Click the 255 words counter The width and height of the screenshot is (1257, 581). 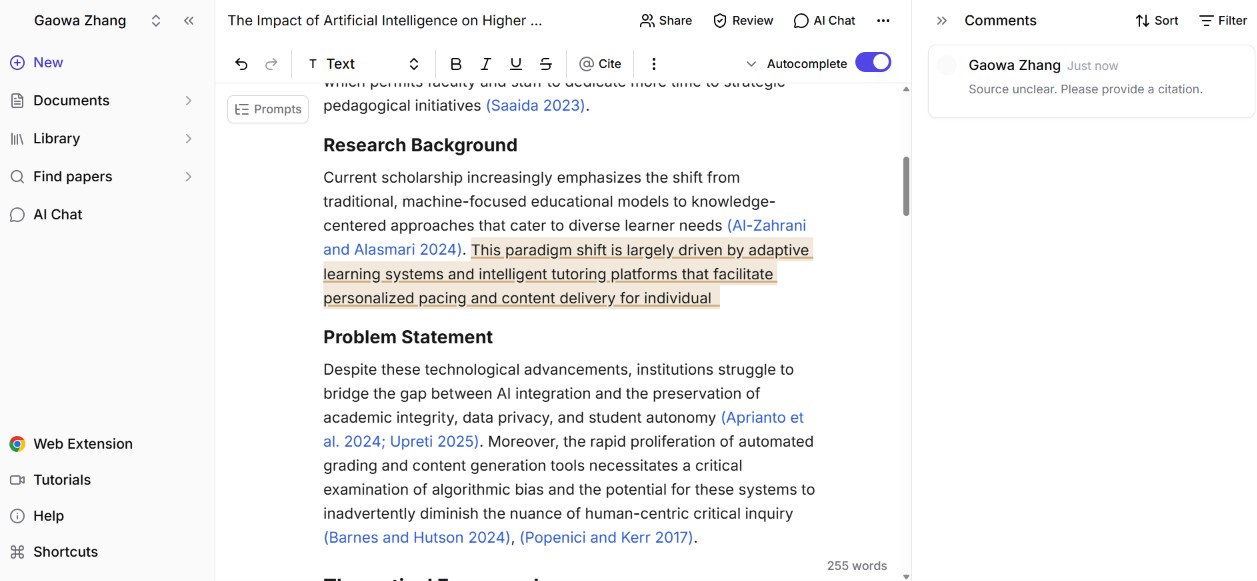pos(857,566)
